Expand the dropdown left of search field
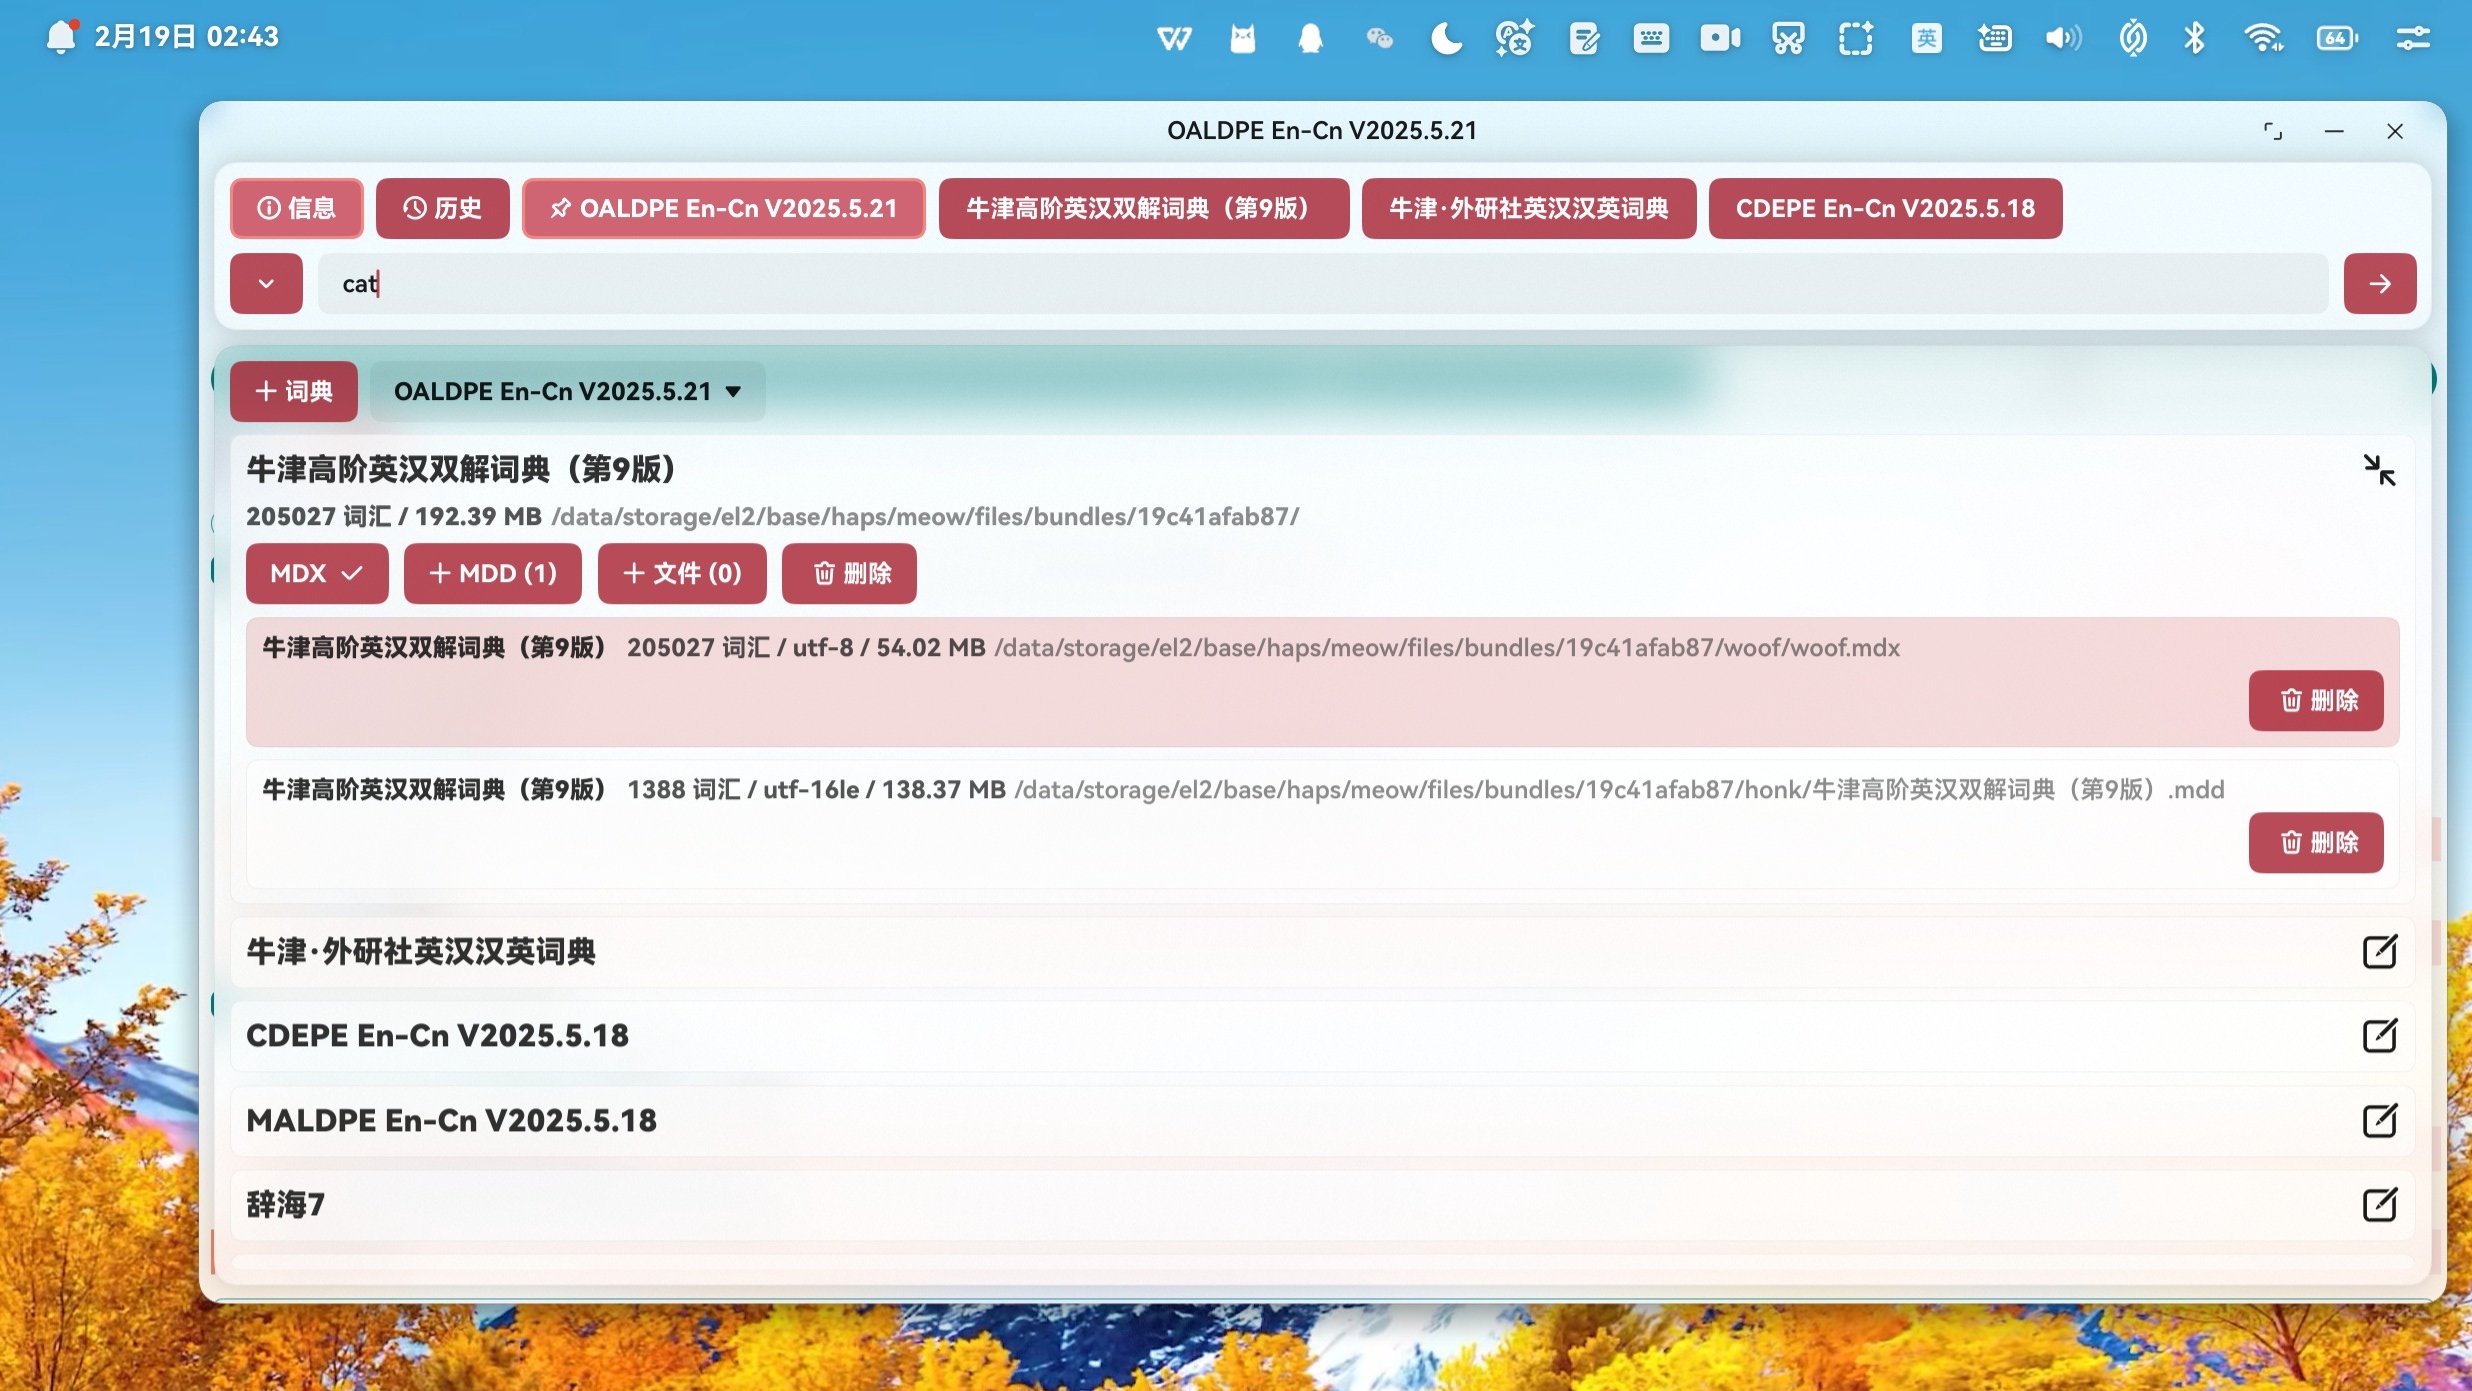The image size is (2472, 1391). click(x=266, y=284)
